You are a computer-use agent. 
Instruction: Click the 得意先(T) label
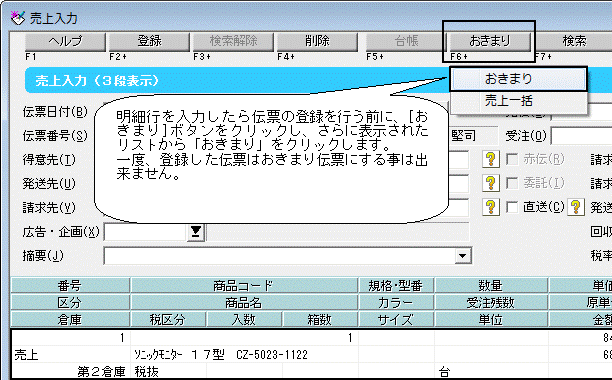(49, 160)
